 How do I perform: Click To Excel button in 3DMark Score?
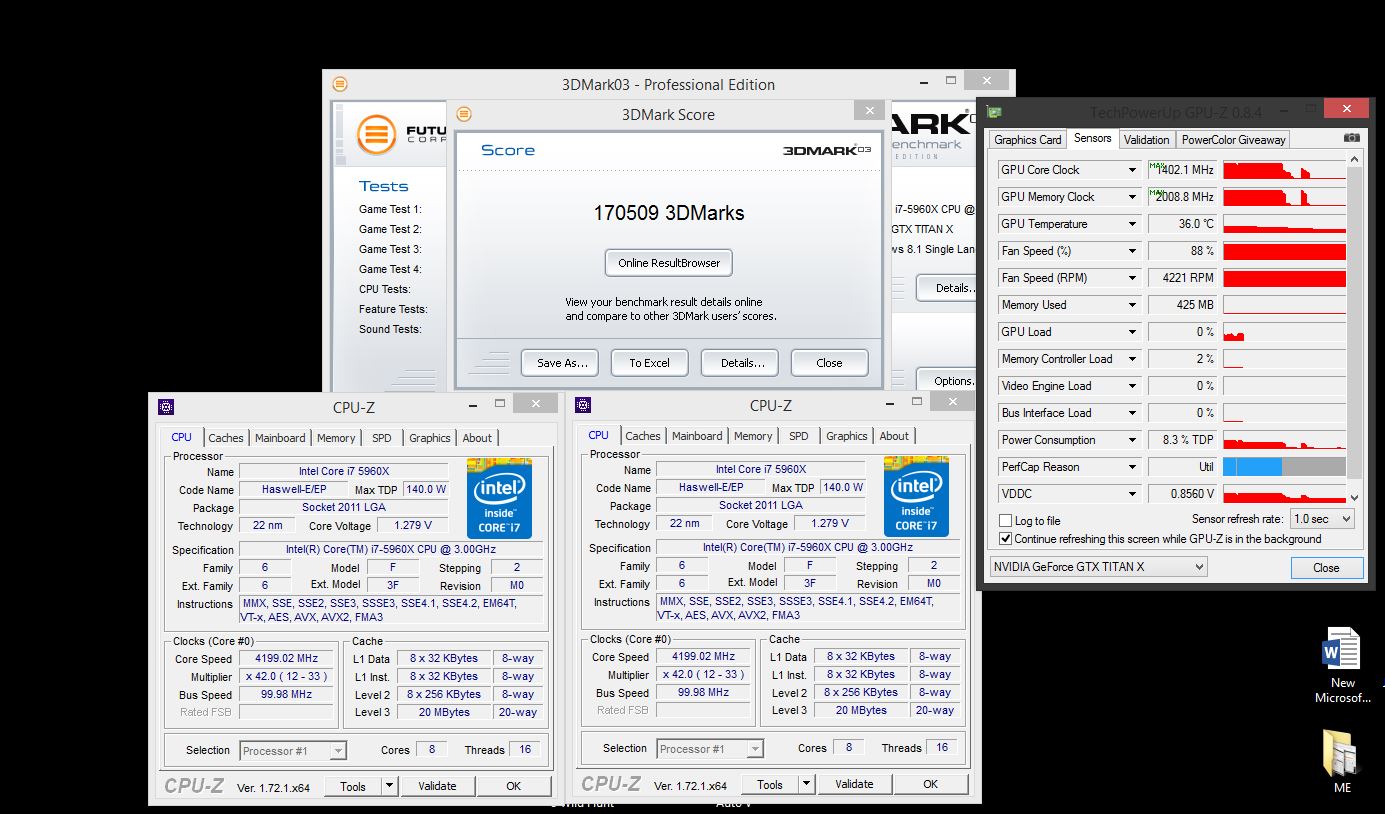pyautogui.click(x=649, y=363)
